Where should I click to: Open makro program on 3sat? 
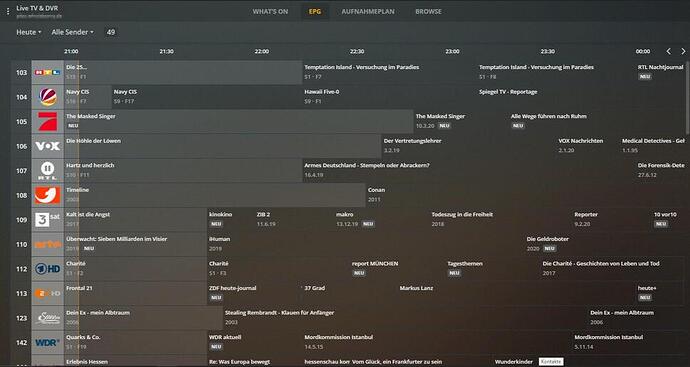382,220
